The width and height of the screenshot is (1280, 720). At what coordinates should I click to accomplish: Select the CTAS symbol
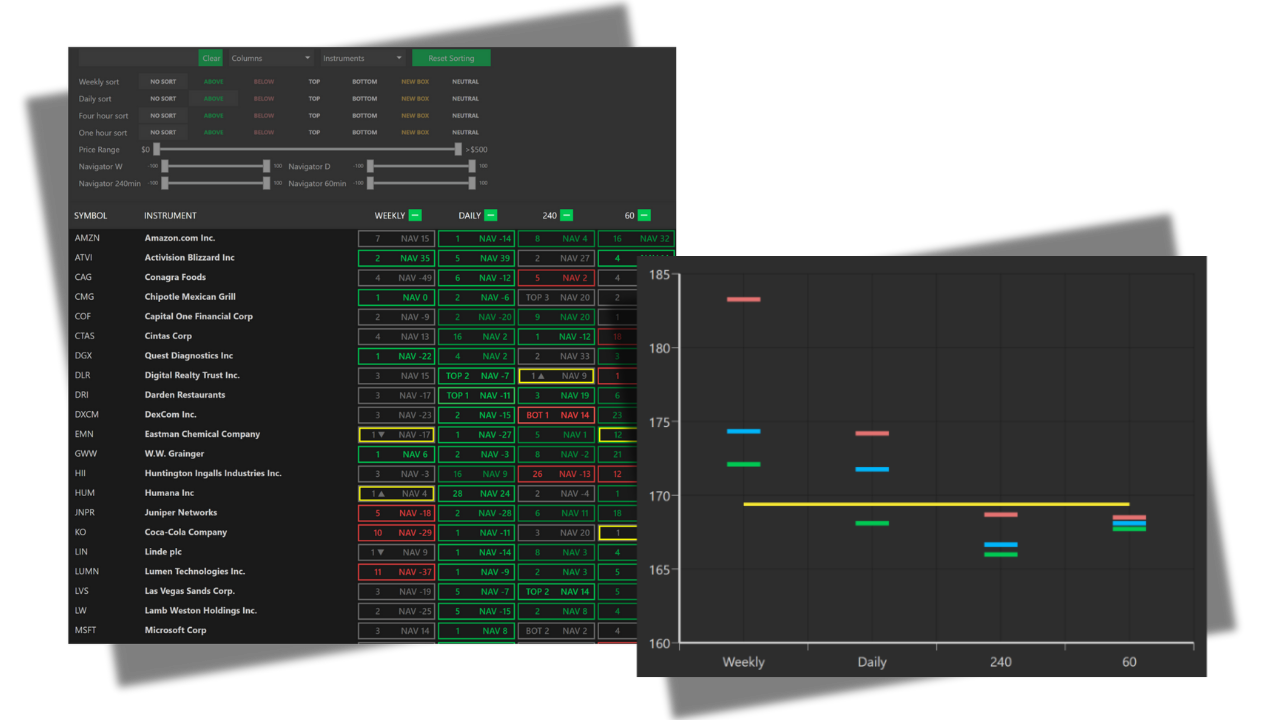[x=85, y=336]
